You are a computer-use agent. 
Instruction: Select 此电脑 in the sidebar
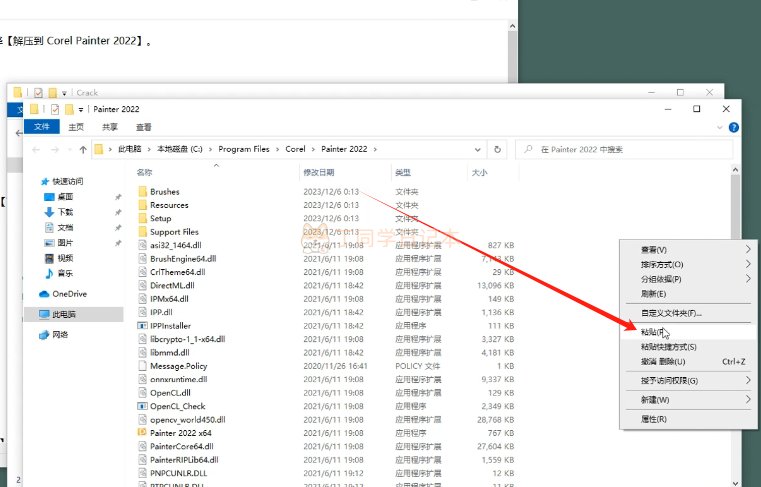pyautogui.click(x=62, y=314)
